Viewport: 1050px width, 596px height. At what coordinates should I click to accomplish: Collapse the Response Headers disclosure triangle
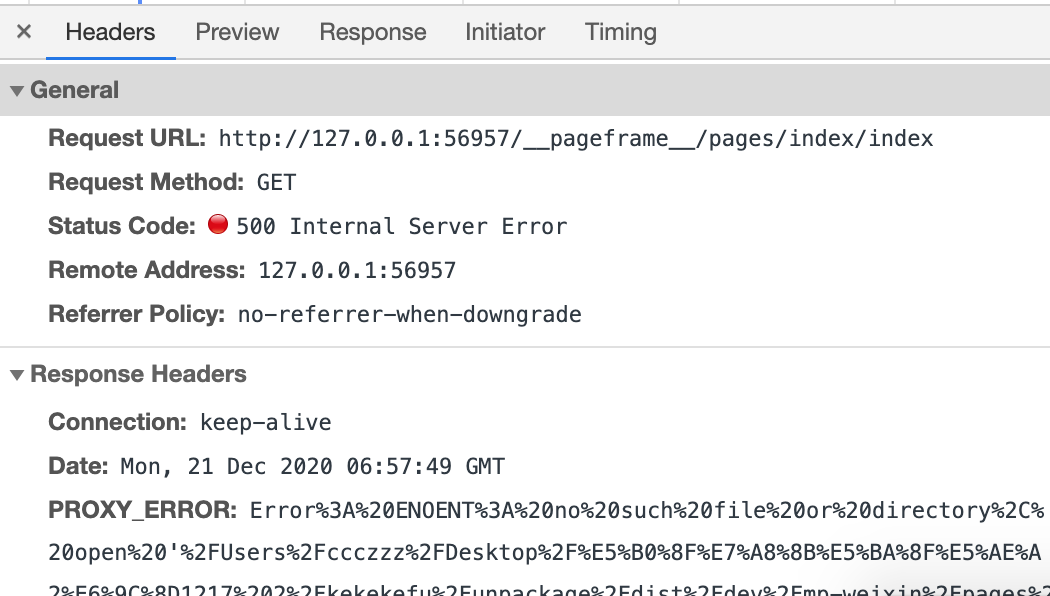(x=17, y=374)
